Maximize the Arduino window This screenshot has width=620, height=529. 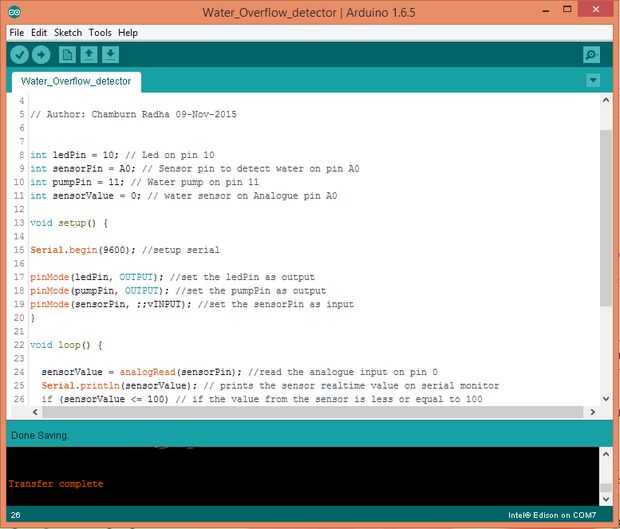(x=567, y=9)
